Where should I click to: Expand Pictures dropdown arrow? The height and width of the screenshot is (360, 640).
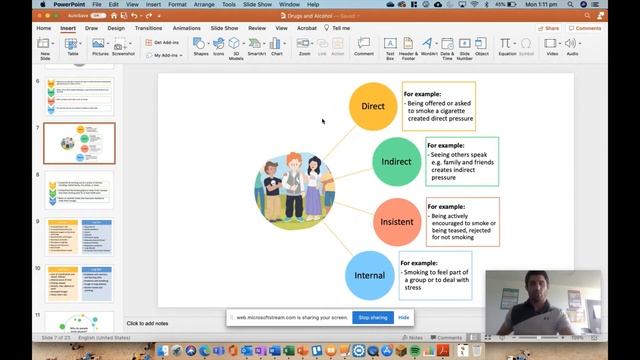click(x=108, y=43)
